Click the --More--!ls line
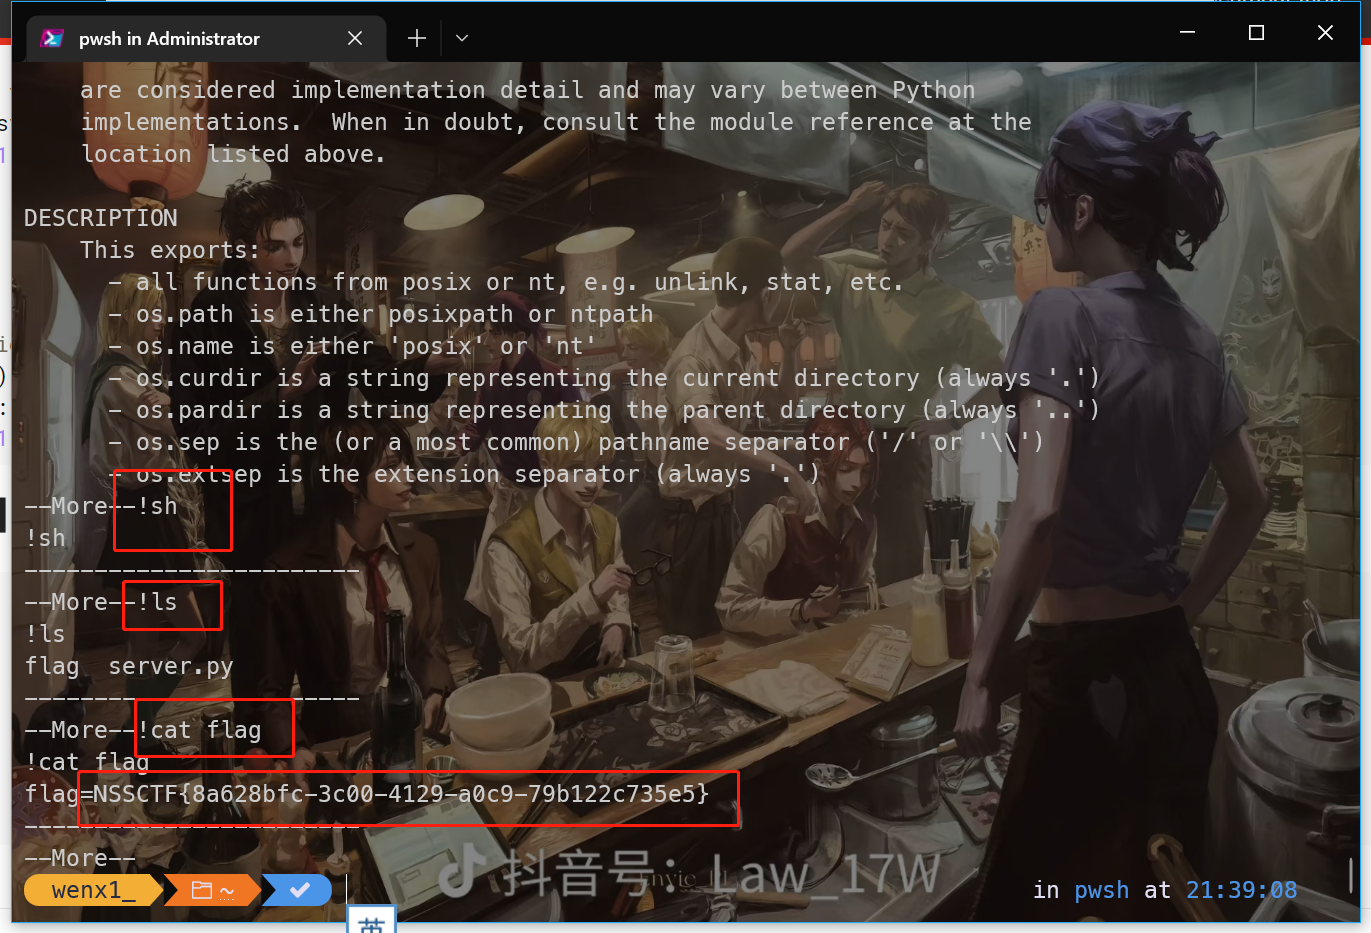This screenshot has height=933, width=1371. (x=101, y=602)
